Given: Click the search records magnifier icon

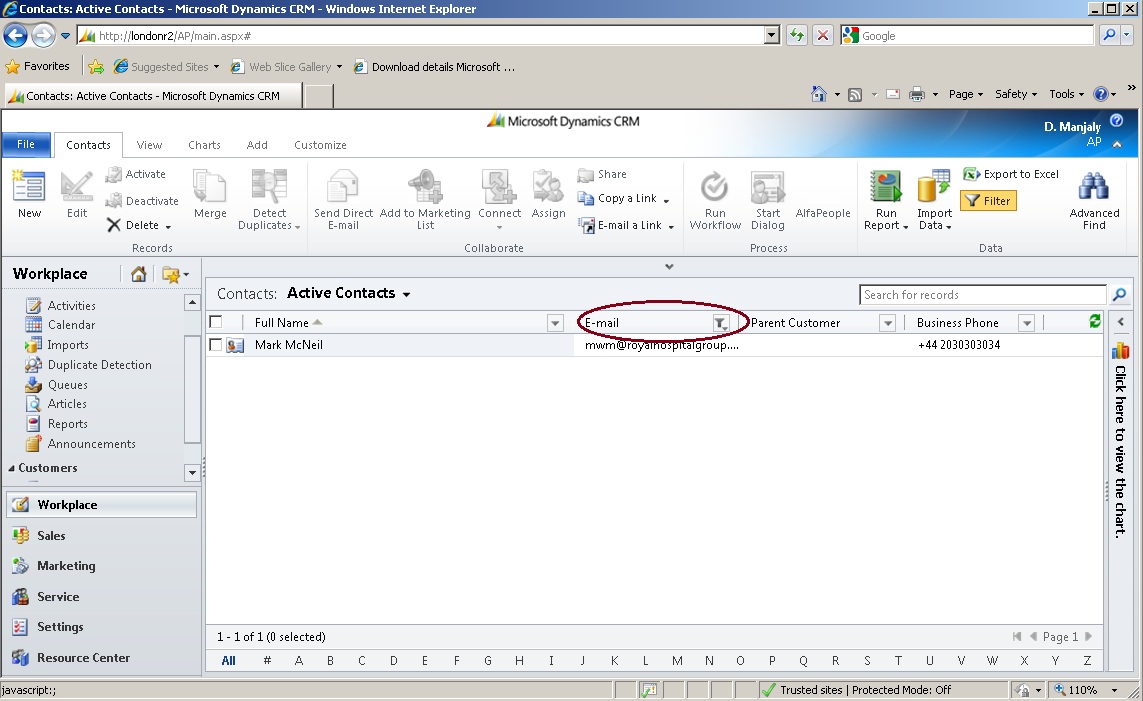Looking at the screenshot, I should click(1120, 294).
